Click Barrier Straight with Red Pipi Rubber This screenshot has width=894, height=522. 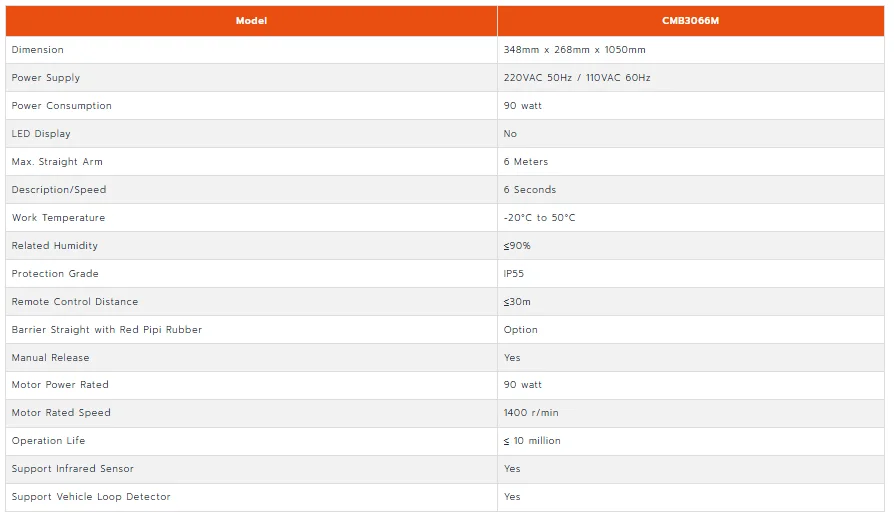tap(107, 329)
